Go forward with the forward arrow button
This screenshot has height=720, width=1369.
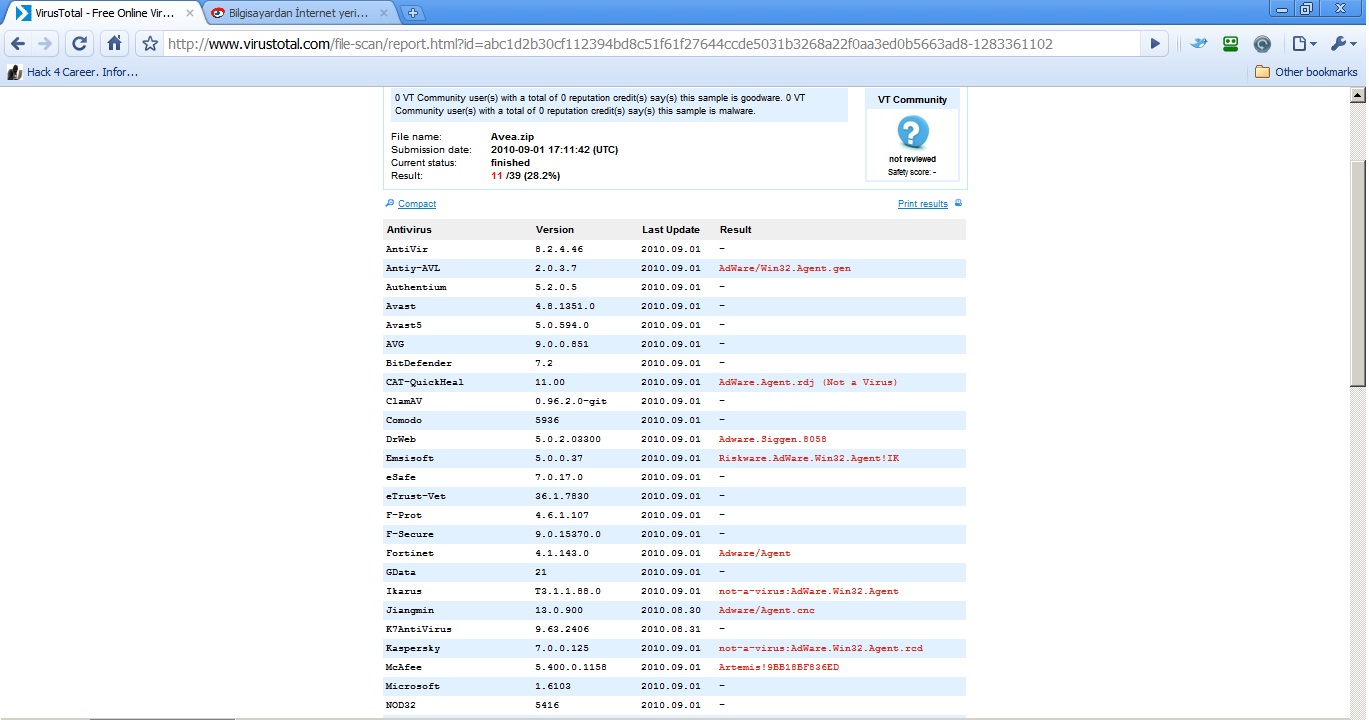(x=45, y=44)
